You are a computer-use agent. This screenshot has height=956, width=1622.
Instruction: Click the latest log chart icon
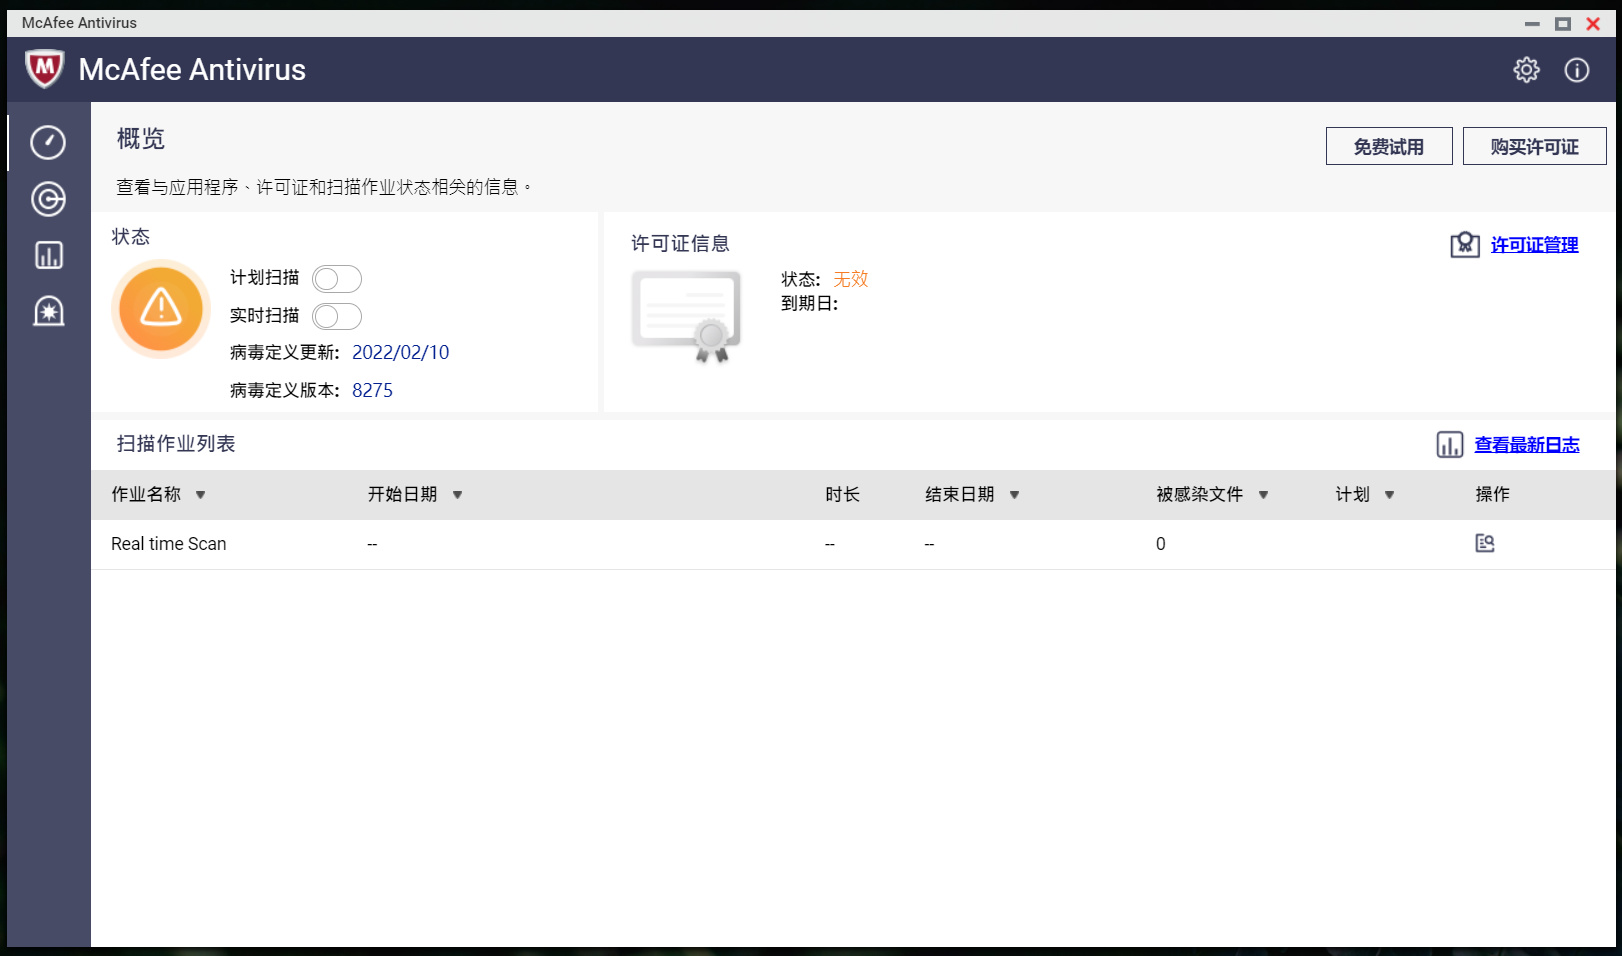1450,445
